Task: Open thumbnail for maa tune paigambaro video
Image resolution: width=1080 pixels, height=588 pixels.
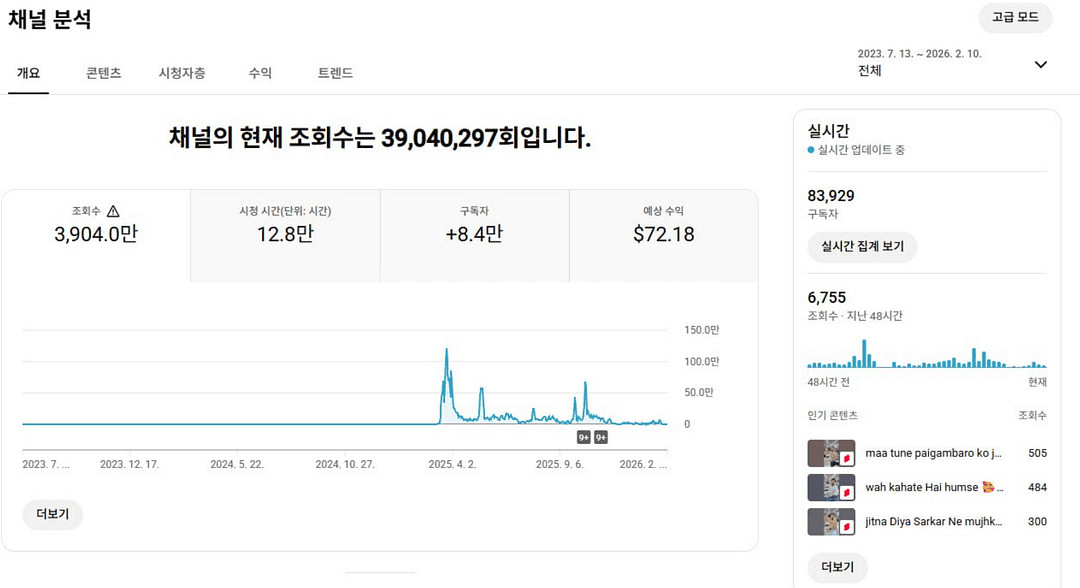Action: pos(831,453)
